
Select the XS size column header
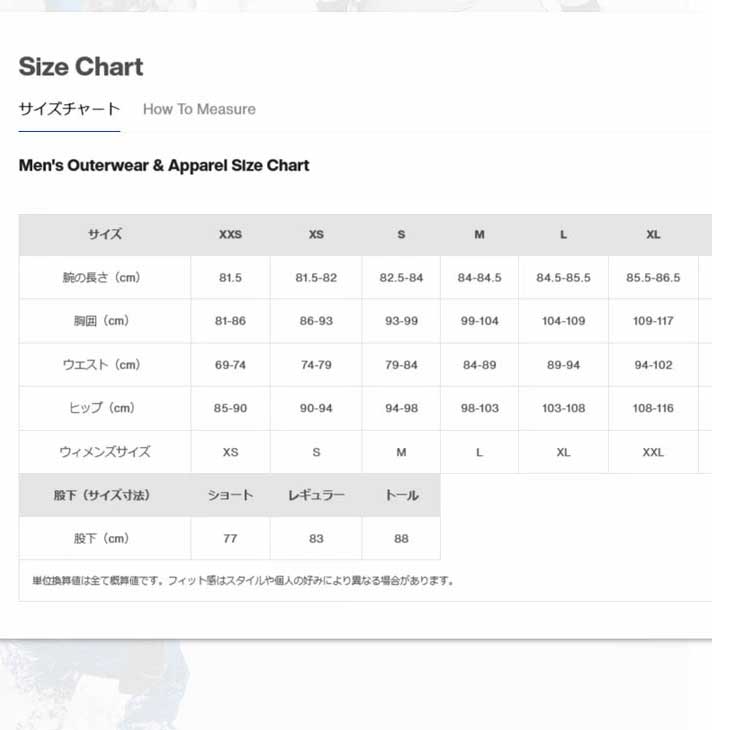pyautogui.click(x=316, y=235)
